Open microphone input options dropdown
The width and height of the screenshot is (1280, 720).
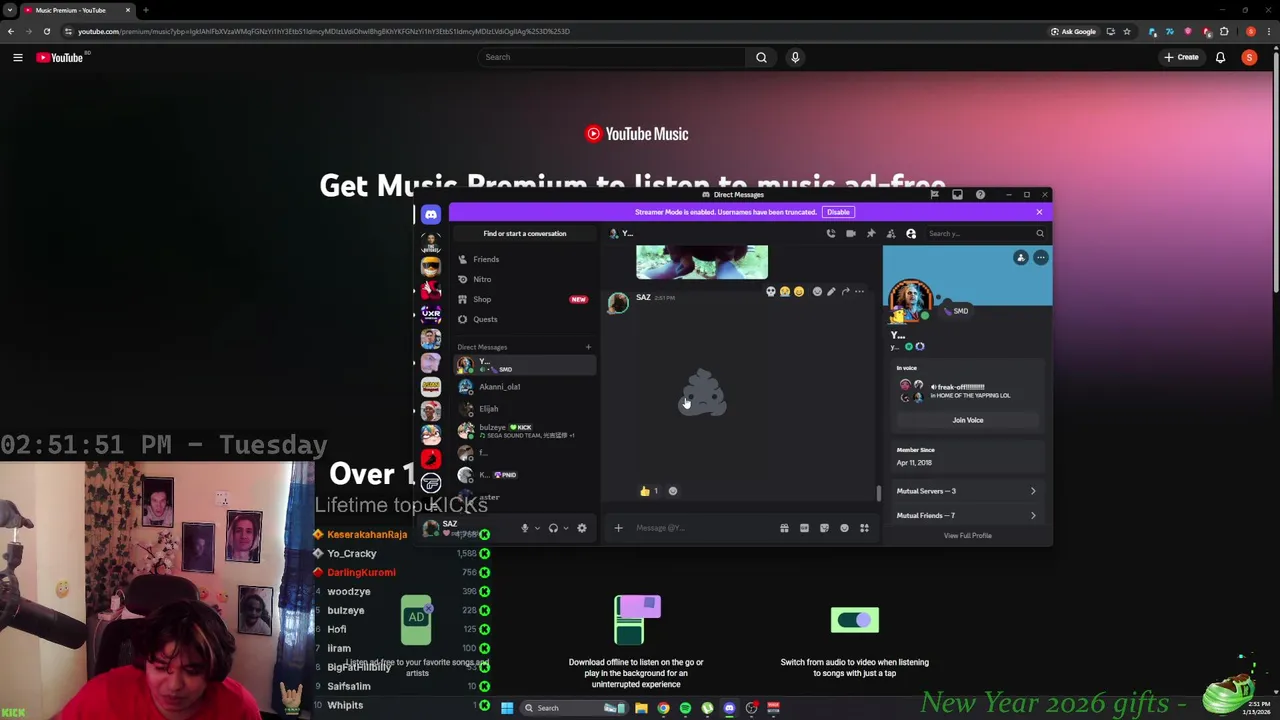coord(537,528)
